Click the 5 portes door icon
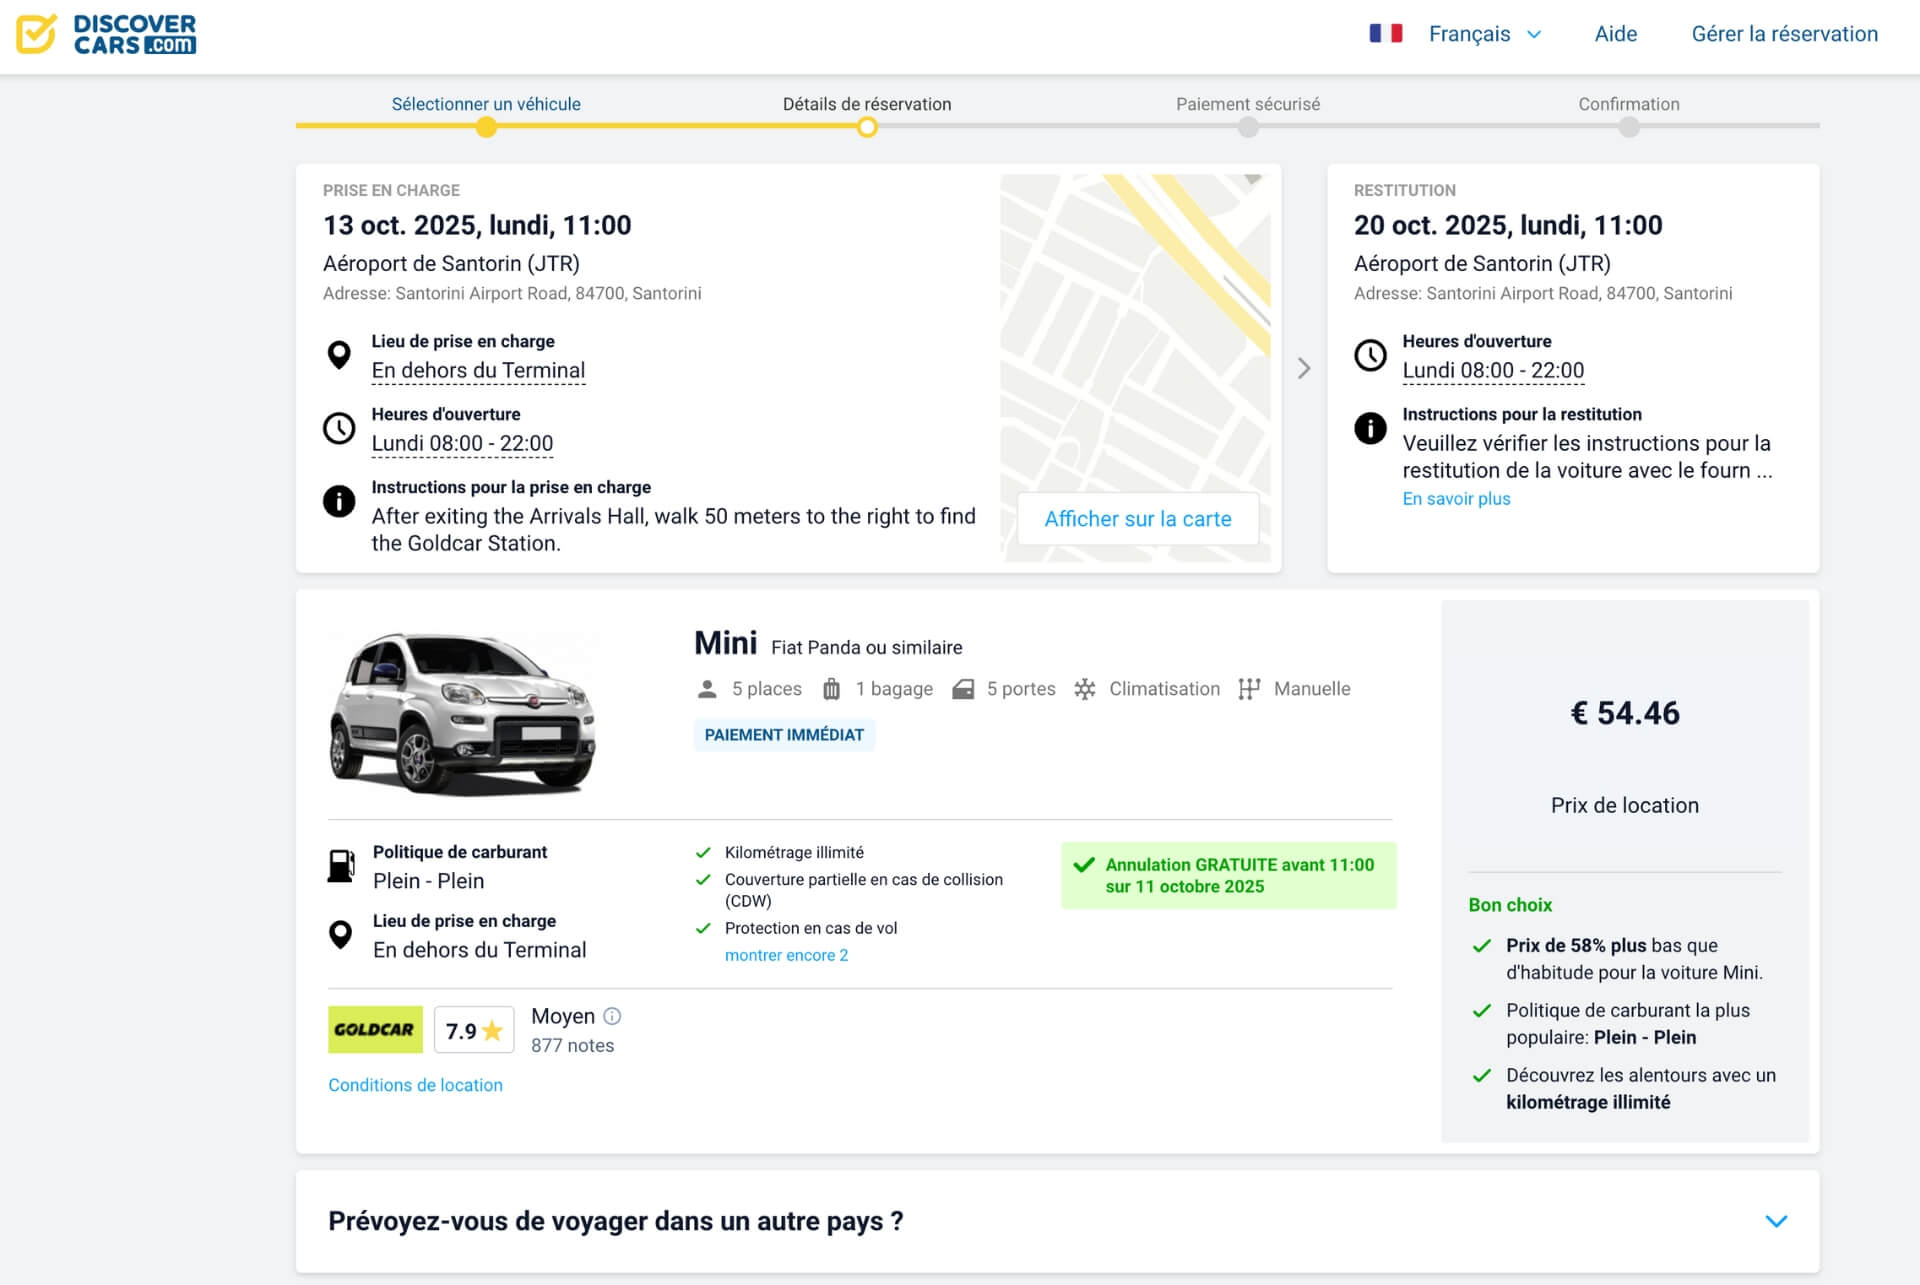Viewport: 1920px width, 1285px height. point(963,689)
